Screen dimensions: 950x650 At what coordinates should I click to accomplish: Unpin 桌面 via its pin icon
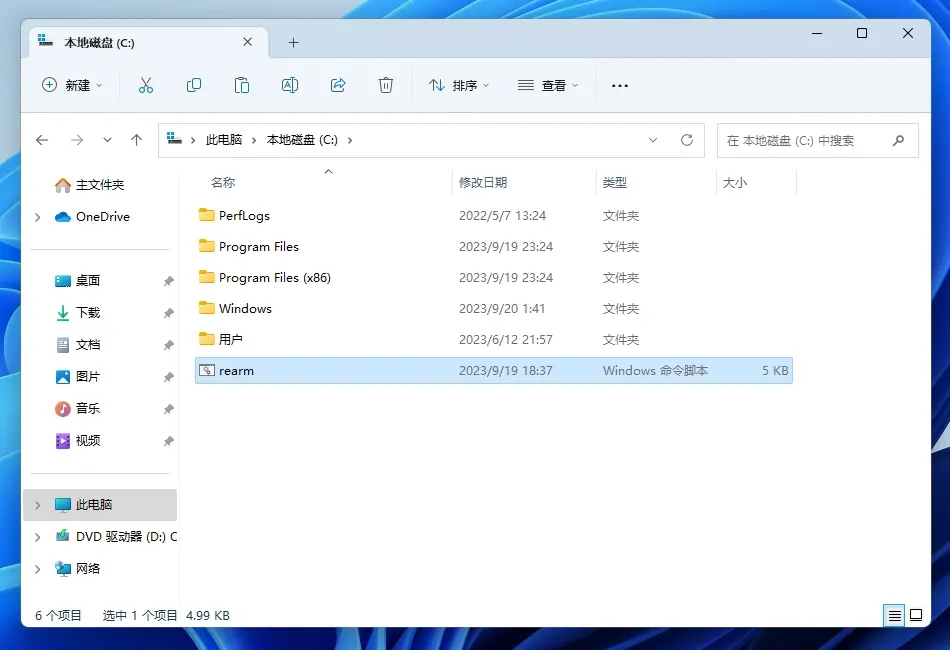tap(168, 281)
